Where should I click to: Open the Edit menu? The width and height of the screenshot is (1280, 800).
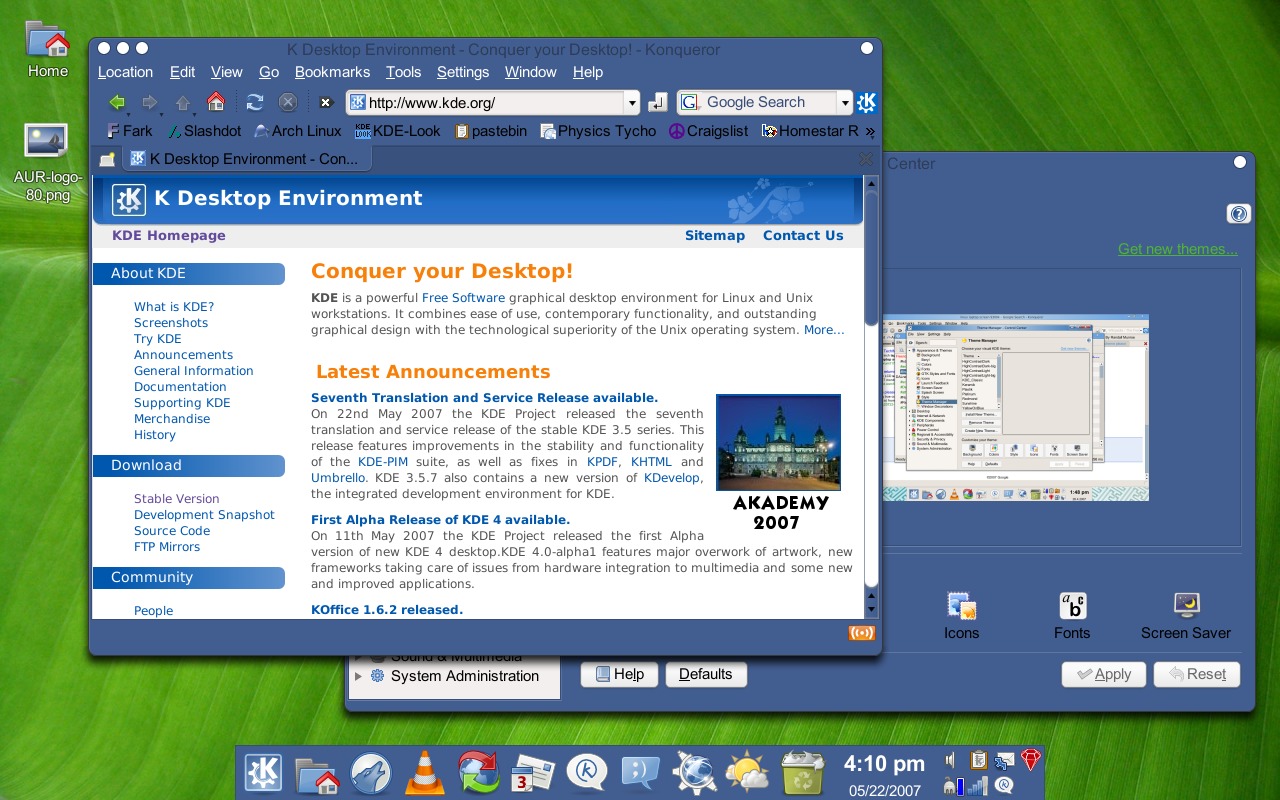click(x=182, y=72)
